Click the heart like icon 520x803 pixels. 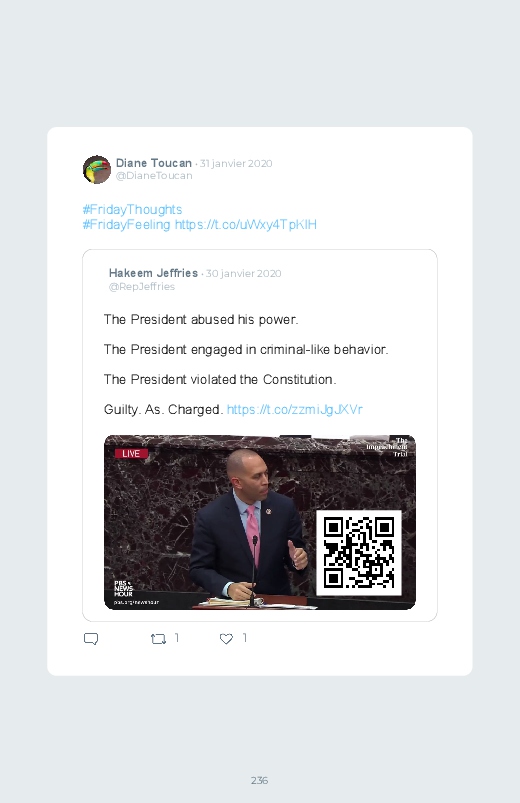(226, 639)
